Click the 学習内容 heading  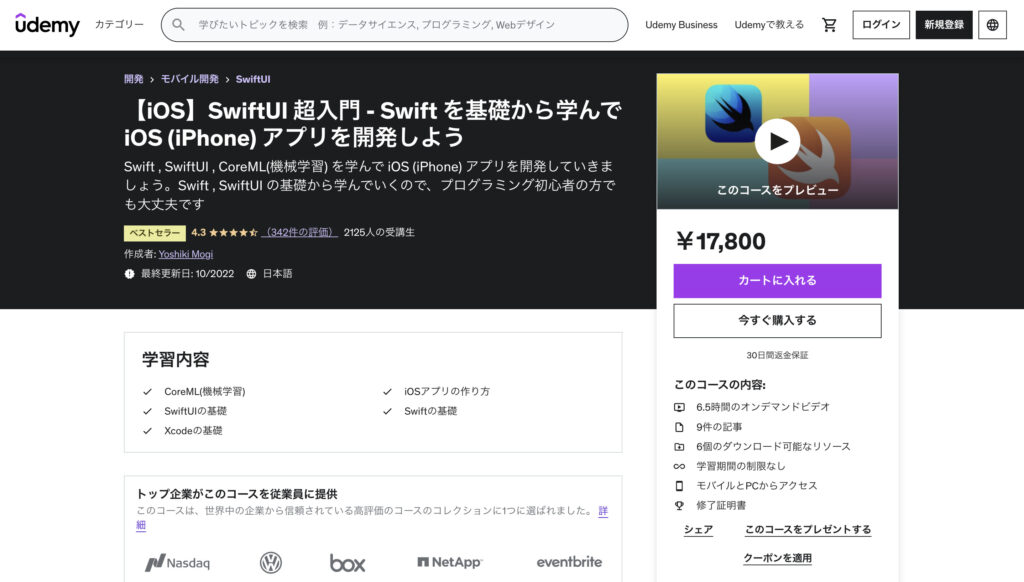(x=176, y=359)
